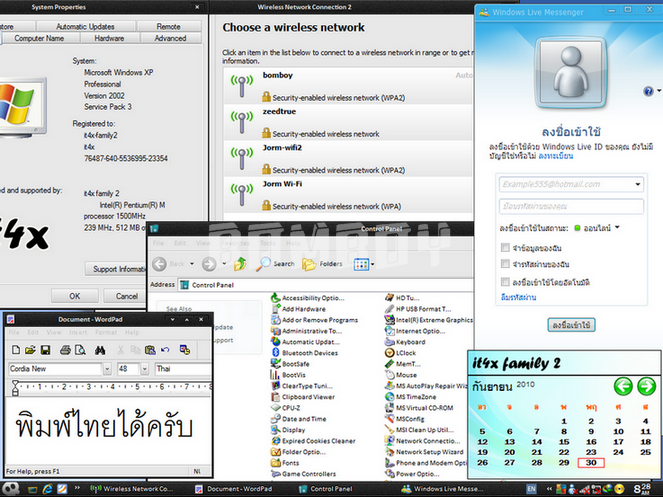Viewport: 663px width, 497px height.
Task: Click the Paste icon in WordPad
Action: pyautogui.click(x=150, y=350)
